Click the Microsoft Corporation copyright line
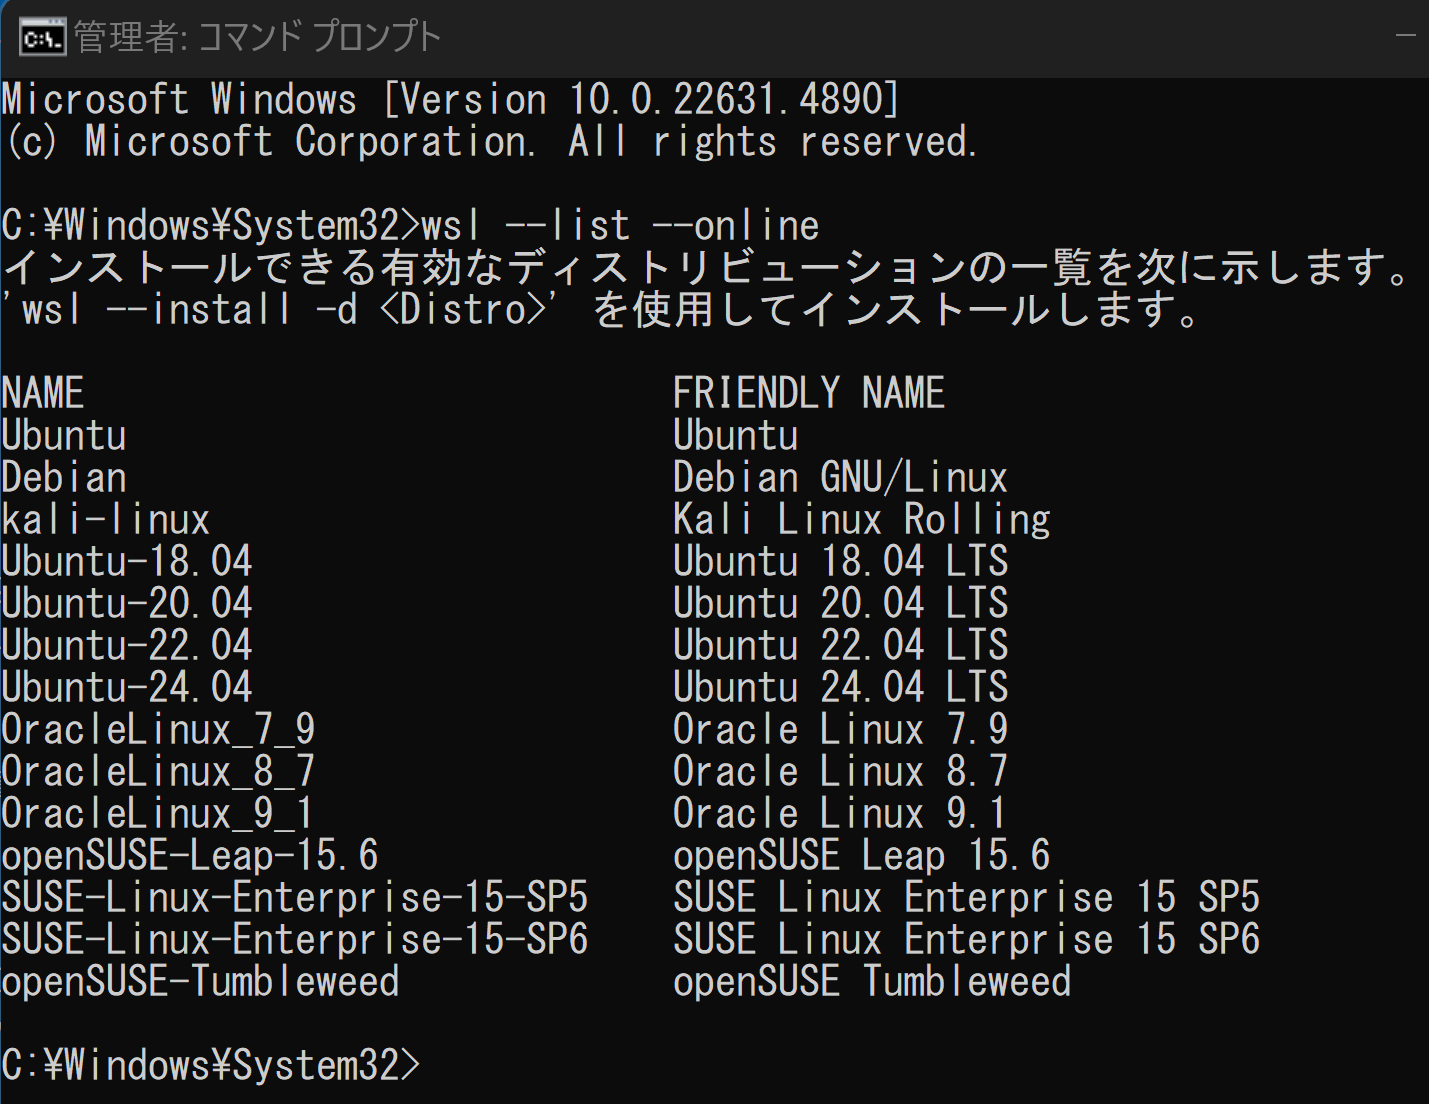The image size is (1429, 1104). pyautogui.click(x=490, y=141)
